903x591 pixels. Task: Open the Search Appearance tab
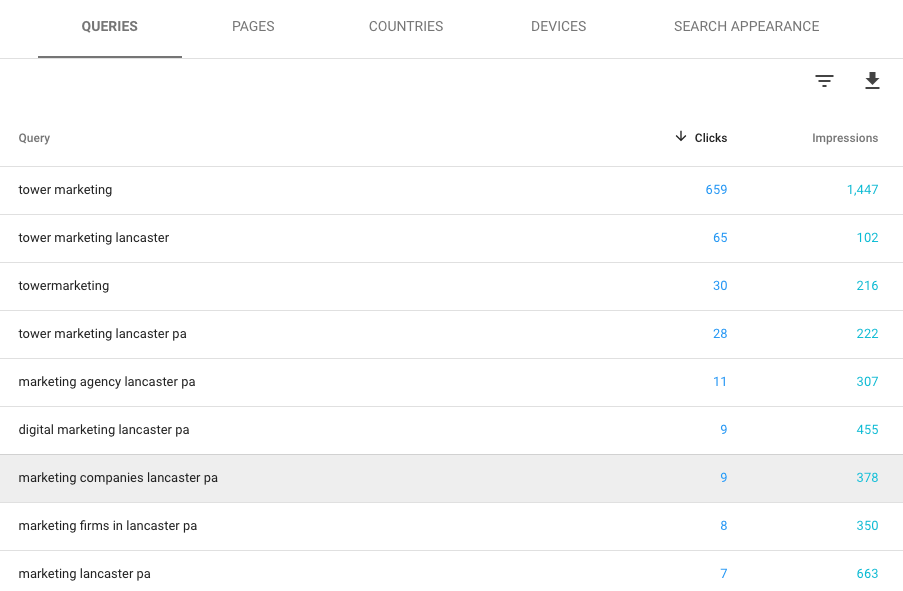click(x=746, y=26)
